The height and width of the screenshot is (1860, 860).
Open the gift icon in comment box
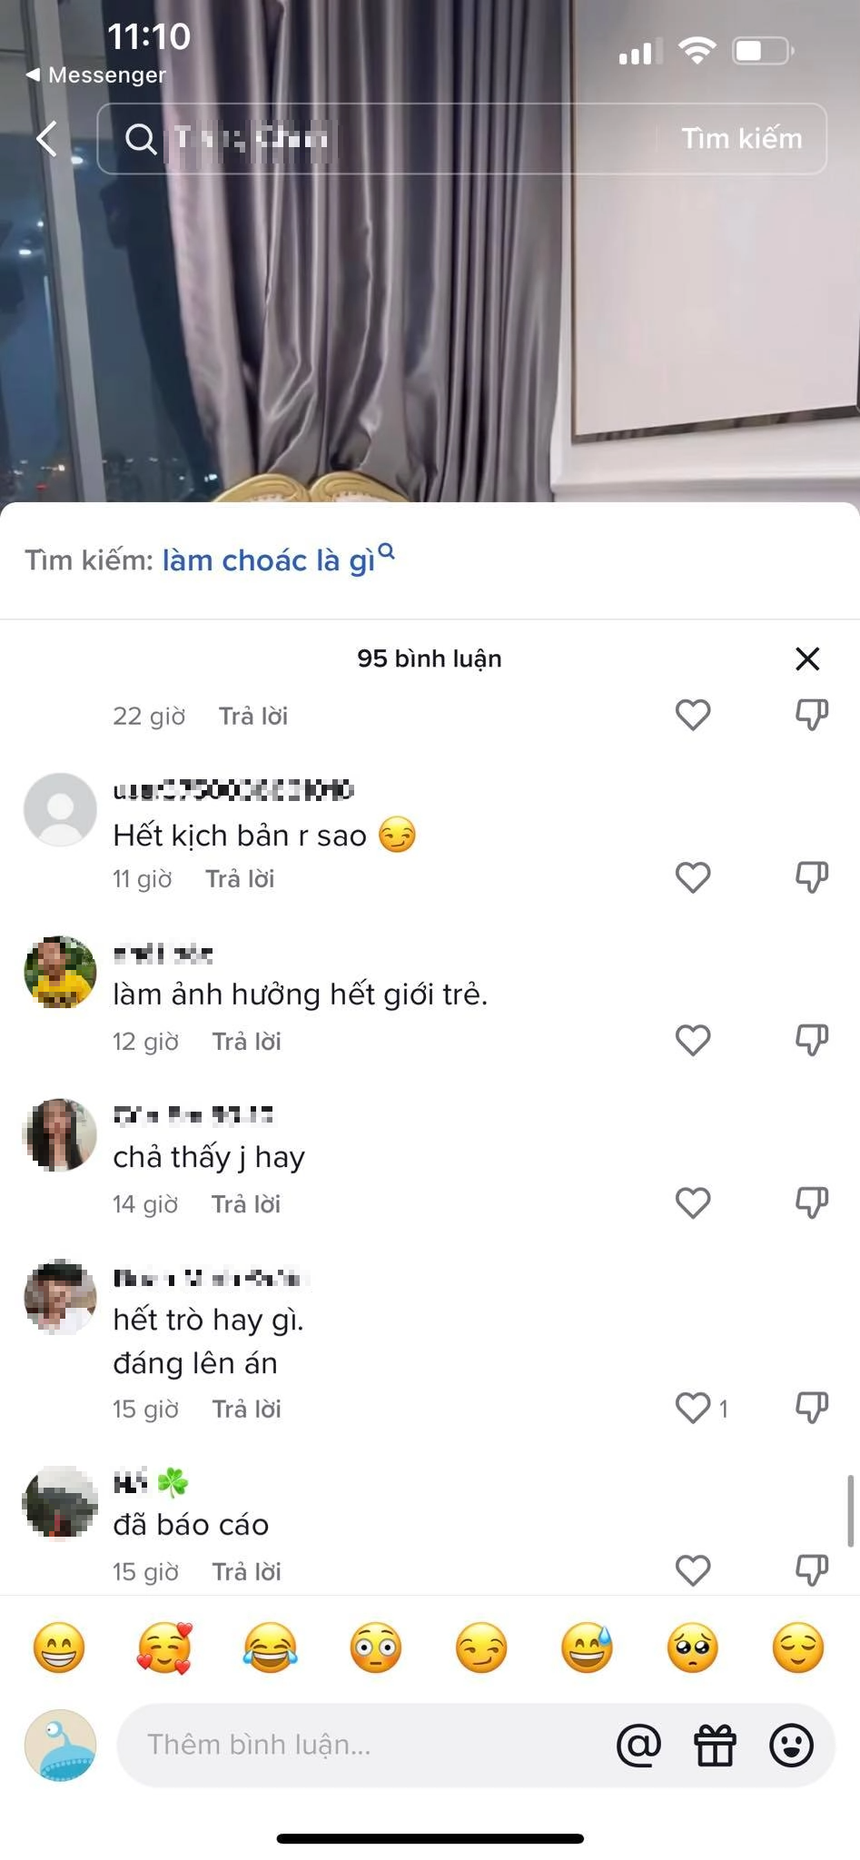(715, 1746)
